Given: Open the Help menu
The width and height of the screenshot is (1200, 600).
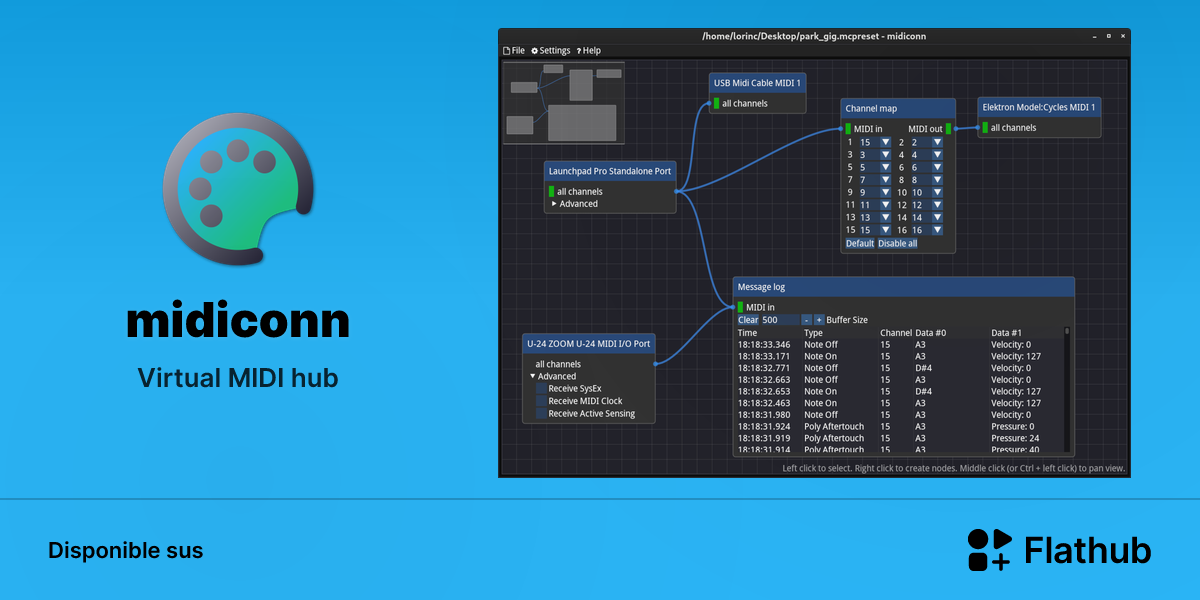Looking at the screenshot, I should (x=589, y=50).
